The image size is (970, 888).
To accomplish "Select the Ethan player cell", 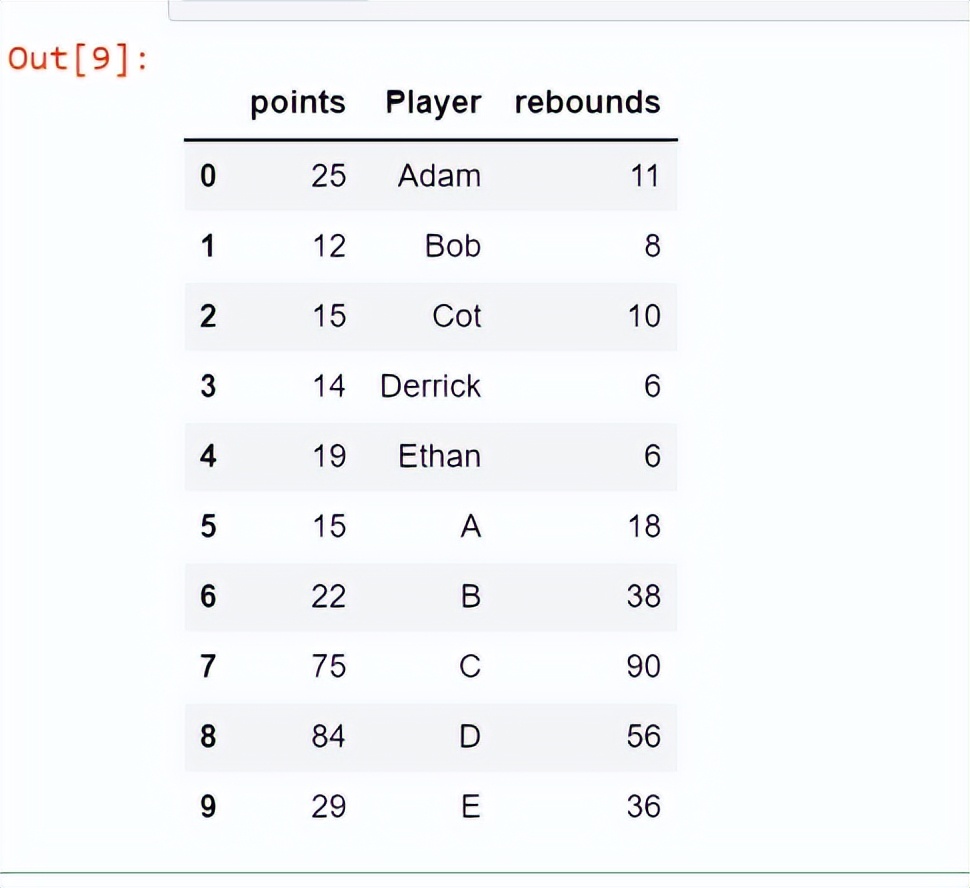I will point(439,456).
